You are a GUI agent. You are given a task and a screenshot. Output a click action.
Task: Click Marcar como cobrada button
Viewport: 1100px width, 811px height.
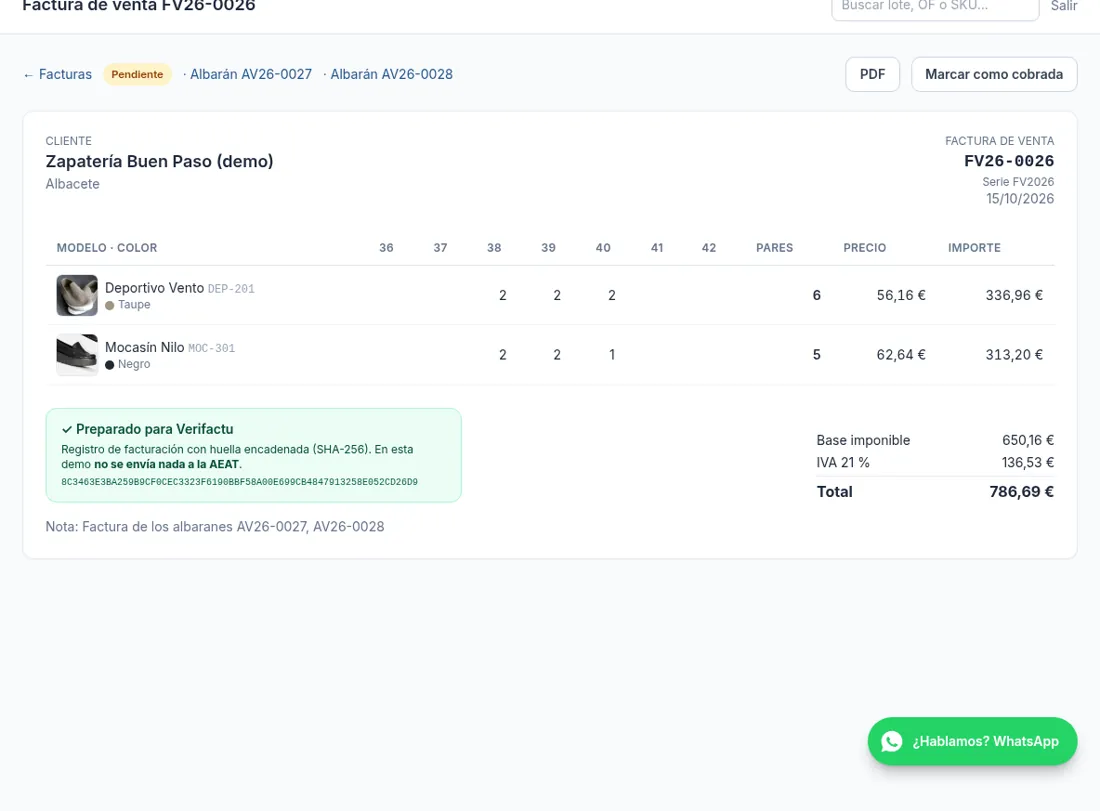click(994, 74)
